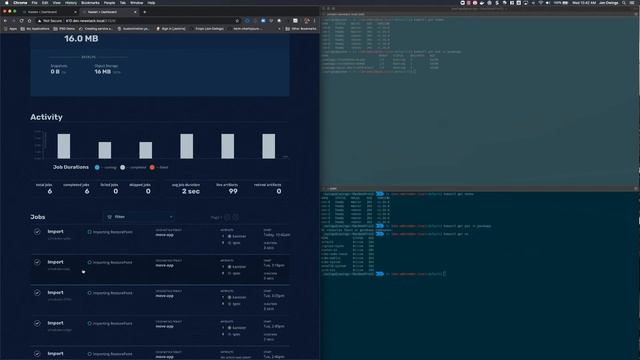Toggle the blue running legend dot
The height and width of the screenshot is (360, 640).
[97, 167]
